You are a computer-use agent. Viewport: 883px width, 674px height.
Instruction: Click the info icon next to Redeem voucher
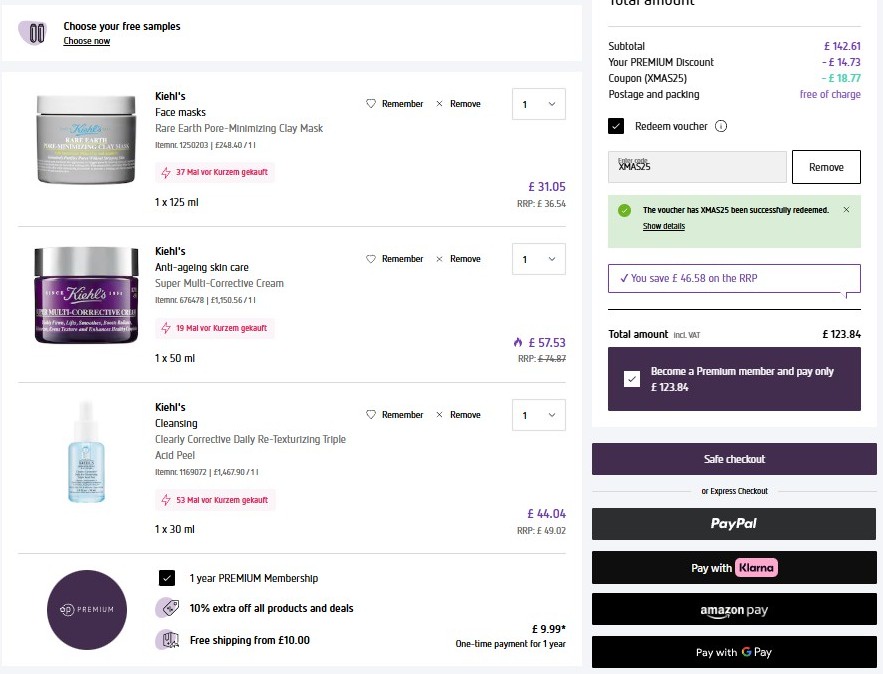coord(721,127)
